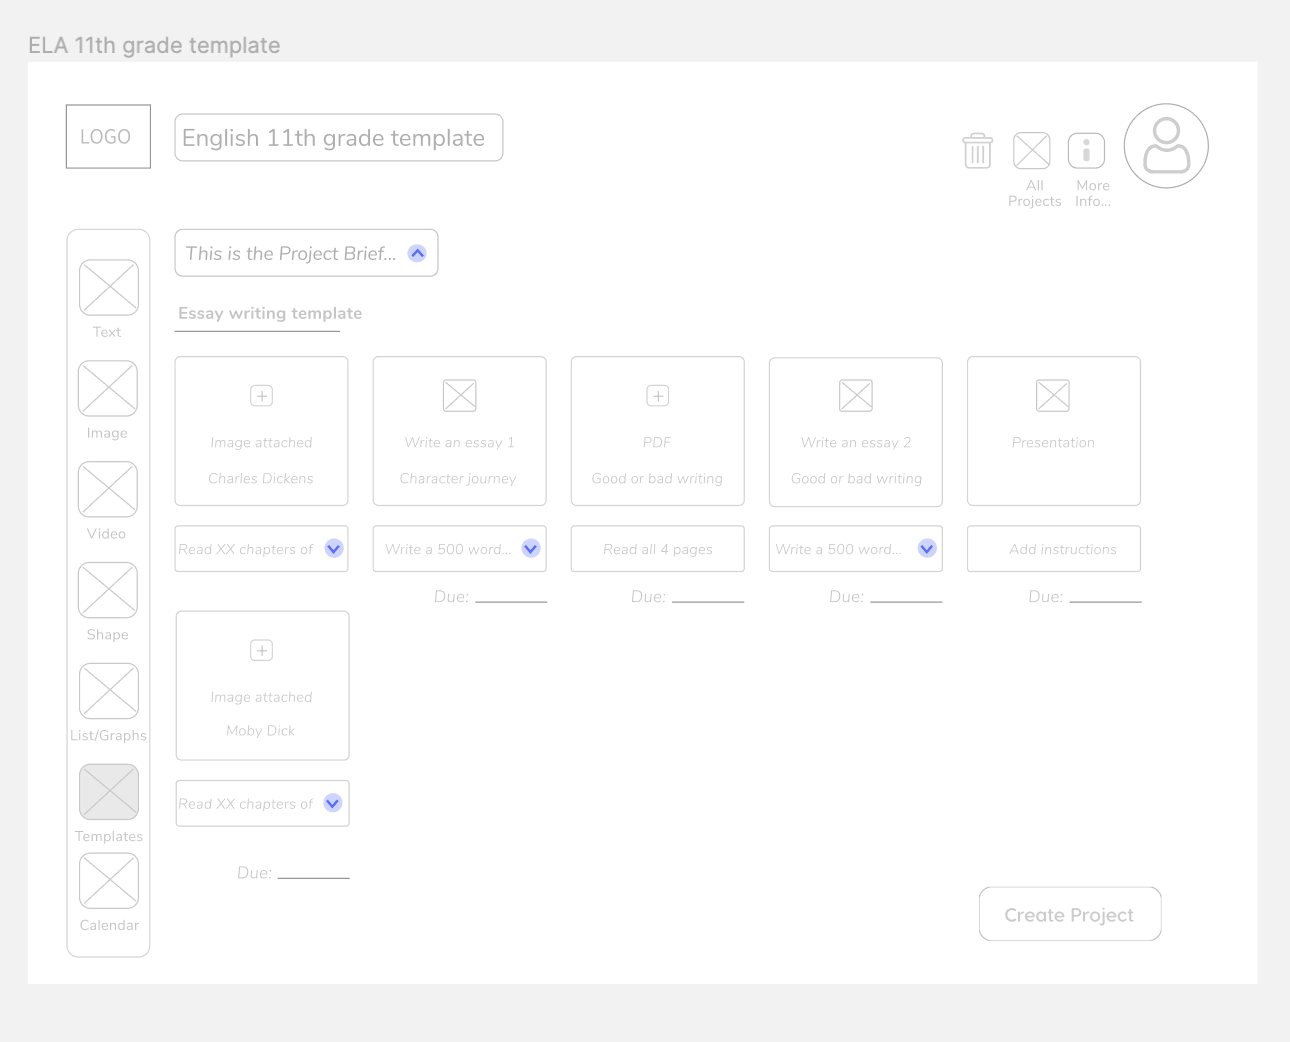Switch to the Essay writing template tab
This screenshot has height=1042, width=1290.
click(x=270, y=314)
